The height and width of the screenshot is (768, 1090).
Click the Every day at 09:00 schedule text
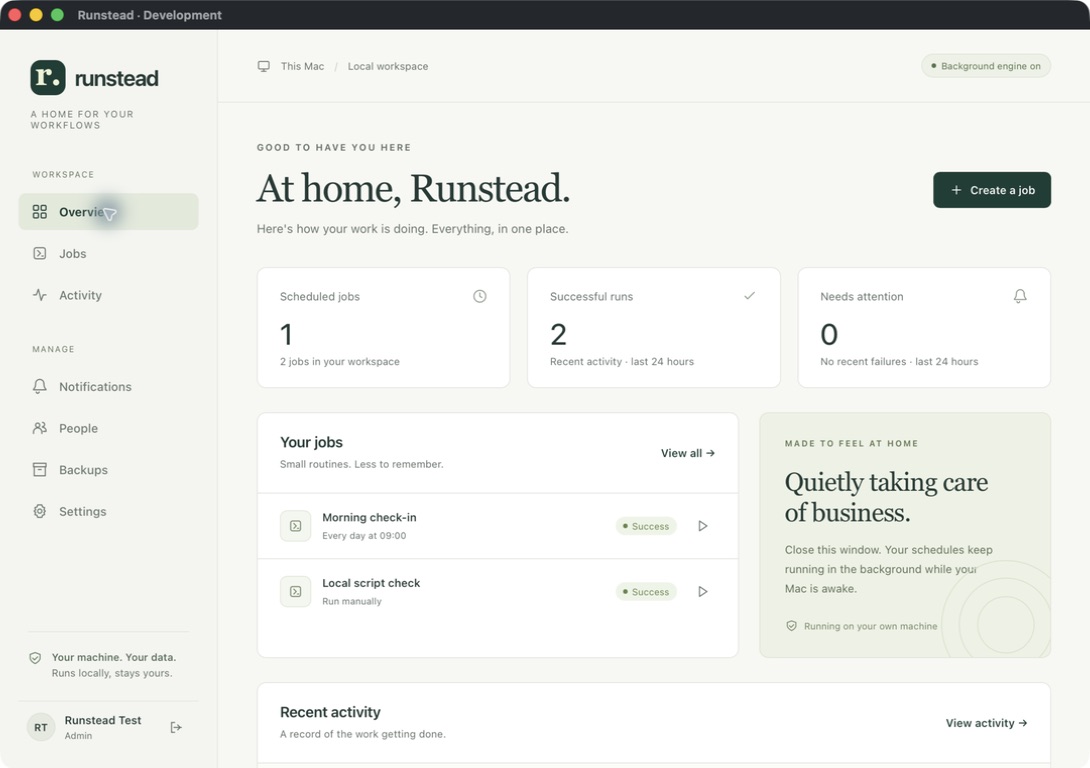pyautogui.click(x=364, y=536)
